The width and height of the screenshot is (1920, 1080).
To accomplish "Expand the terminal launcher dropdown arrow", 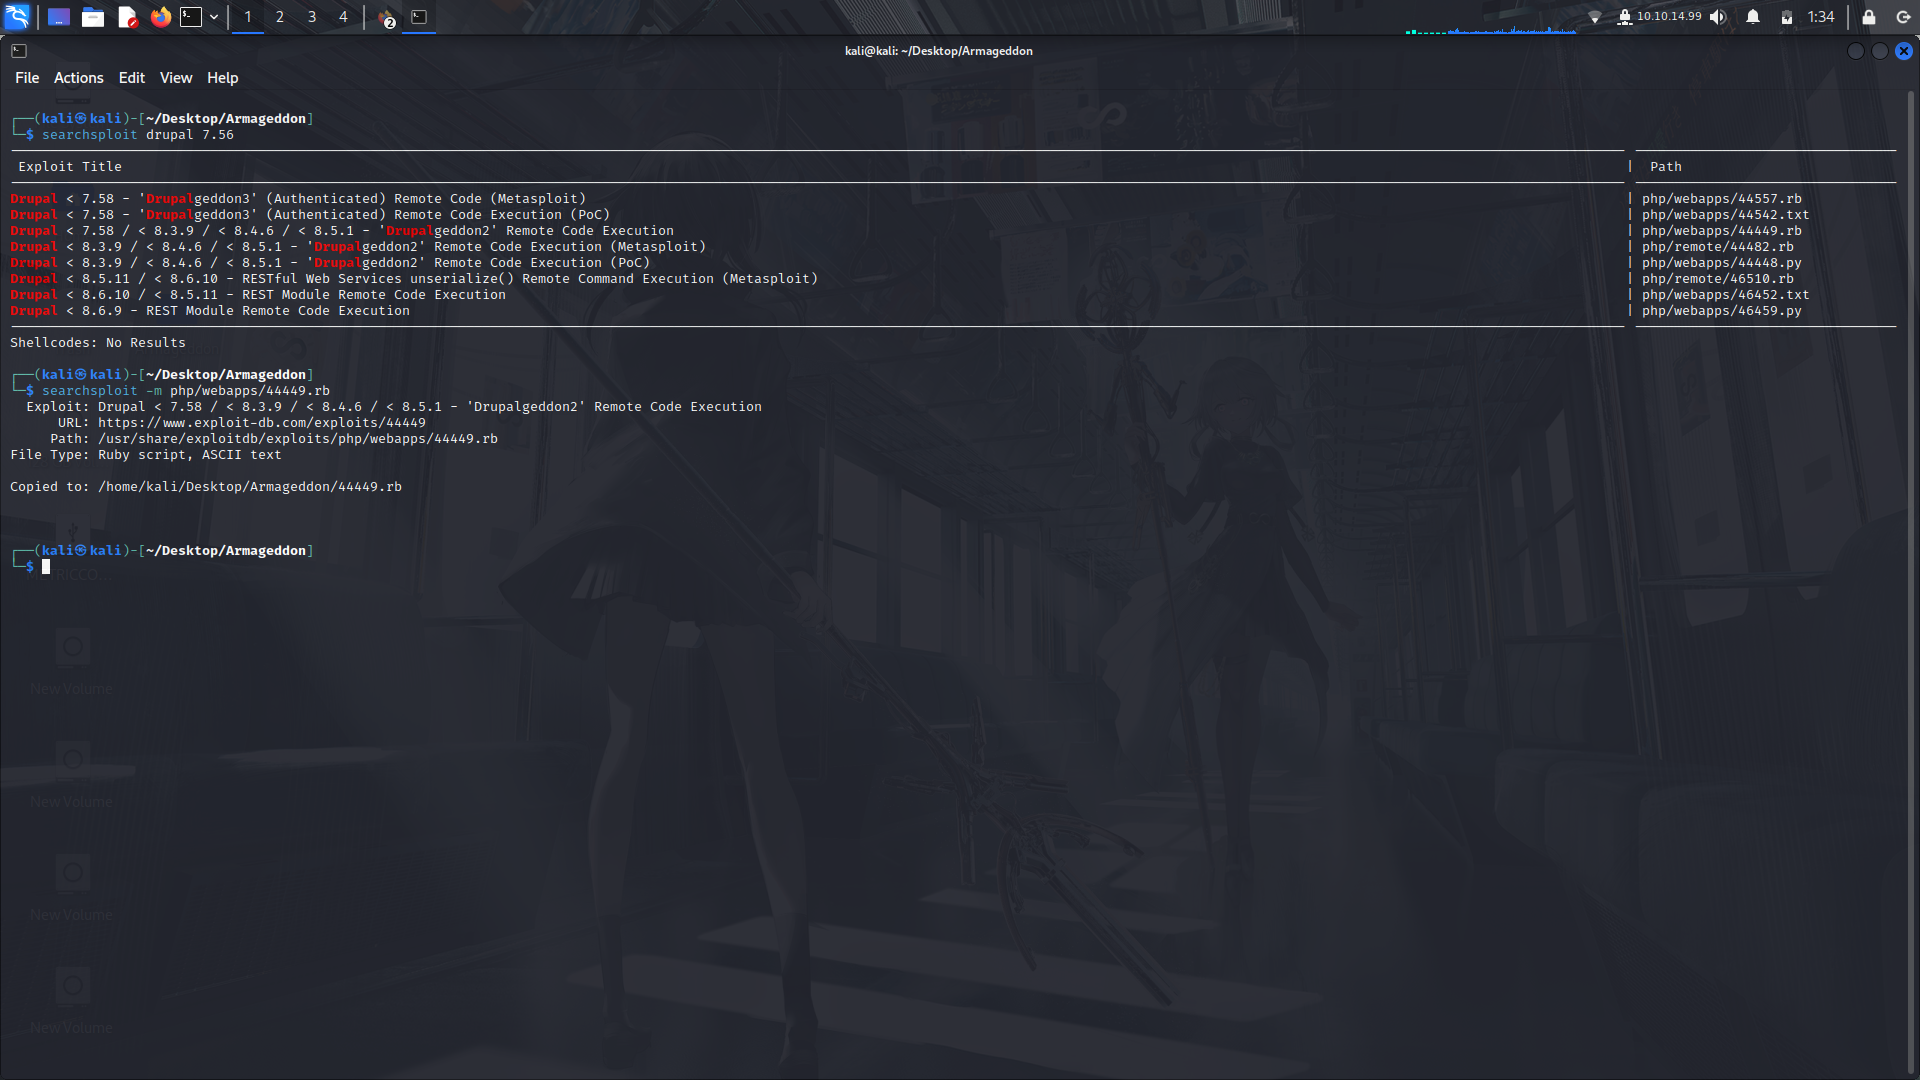I will pos(214,17).
